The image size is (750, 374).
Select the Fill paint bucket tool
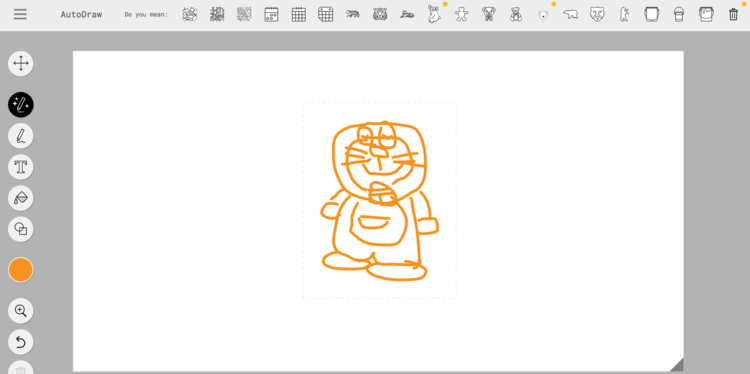pos(21,198)
